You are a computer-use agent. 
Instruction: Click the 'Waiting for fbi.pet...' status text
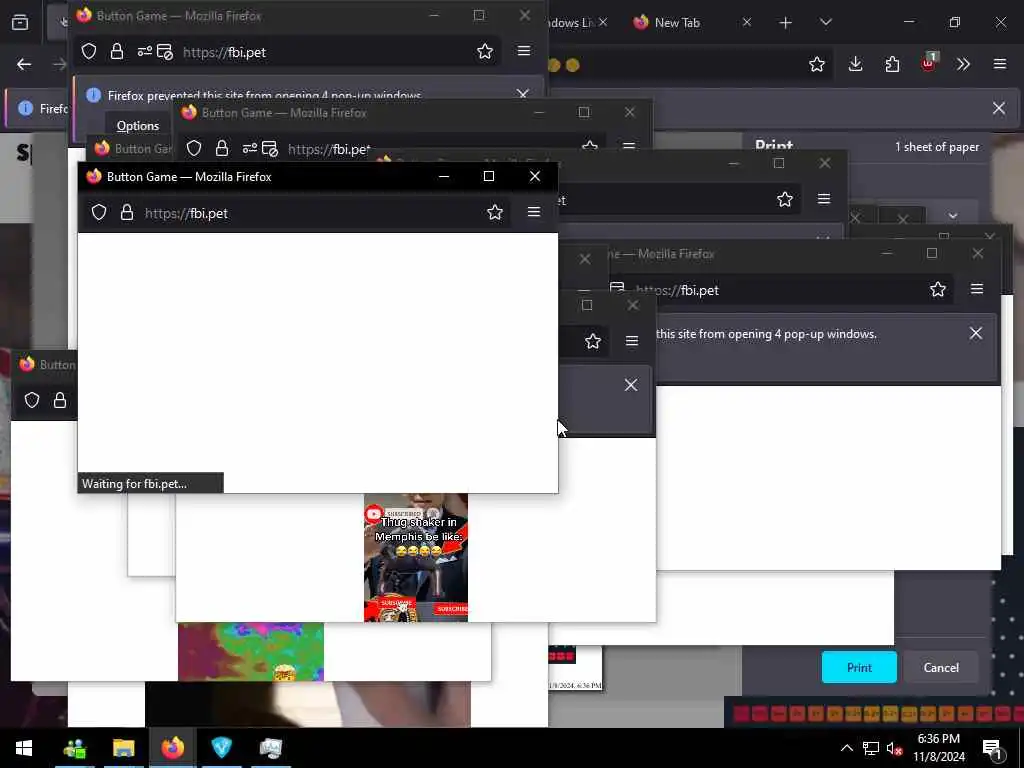(134, 484)
